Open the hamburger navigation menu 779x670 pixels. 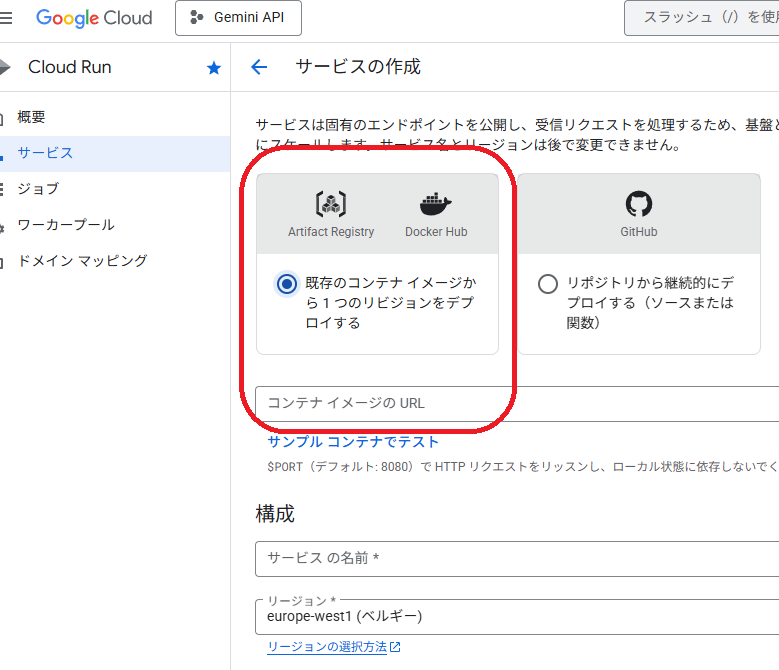tap(5, 18)
